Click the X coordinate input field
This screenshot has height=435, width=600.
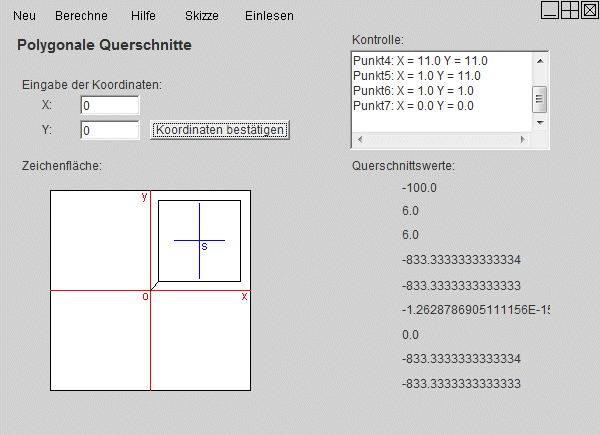pos(109,105)
